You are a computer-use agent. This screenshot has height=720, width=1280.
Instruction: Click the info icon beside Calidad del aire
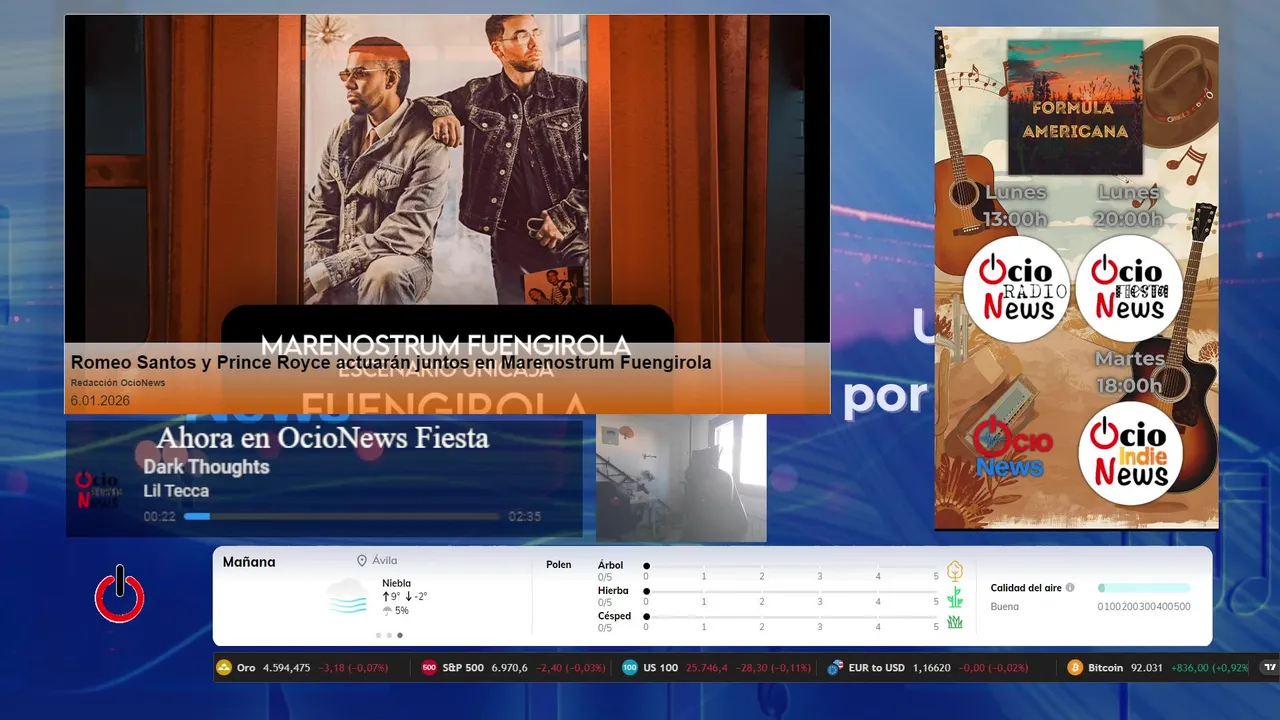click(1070, 588)
